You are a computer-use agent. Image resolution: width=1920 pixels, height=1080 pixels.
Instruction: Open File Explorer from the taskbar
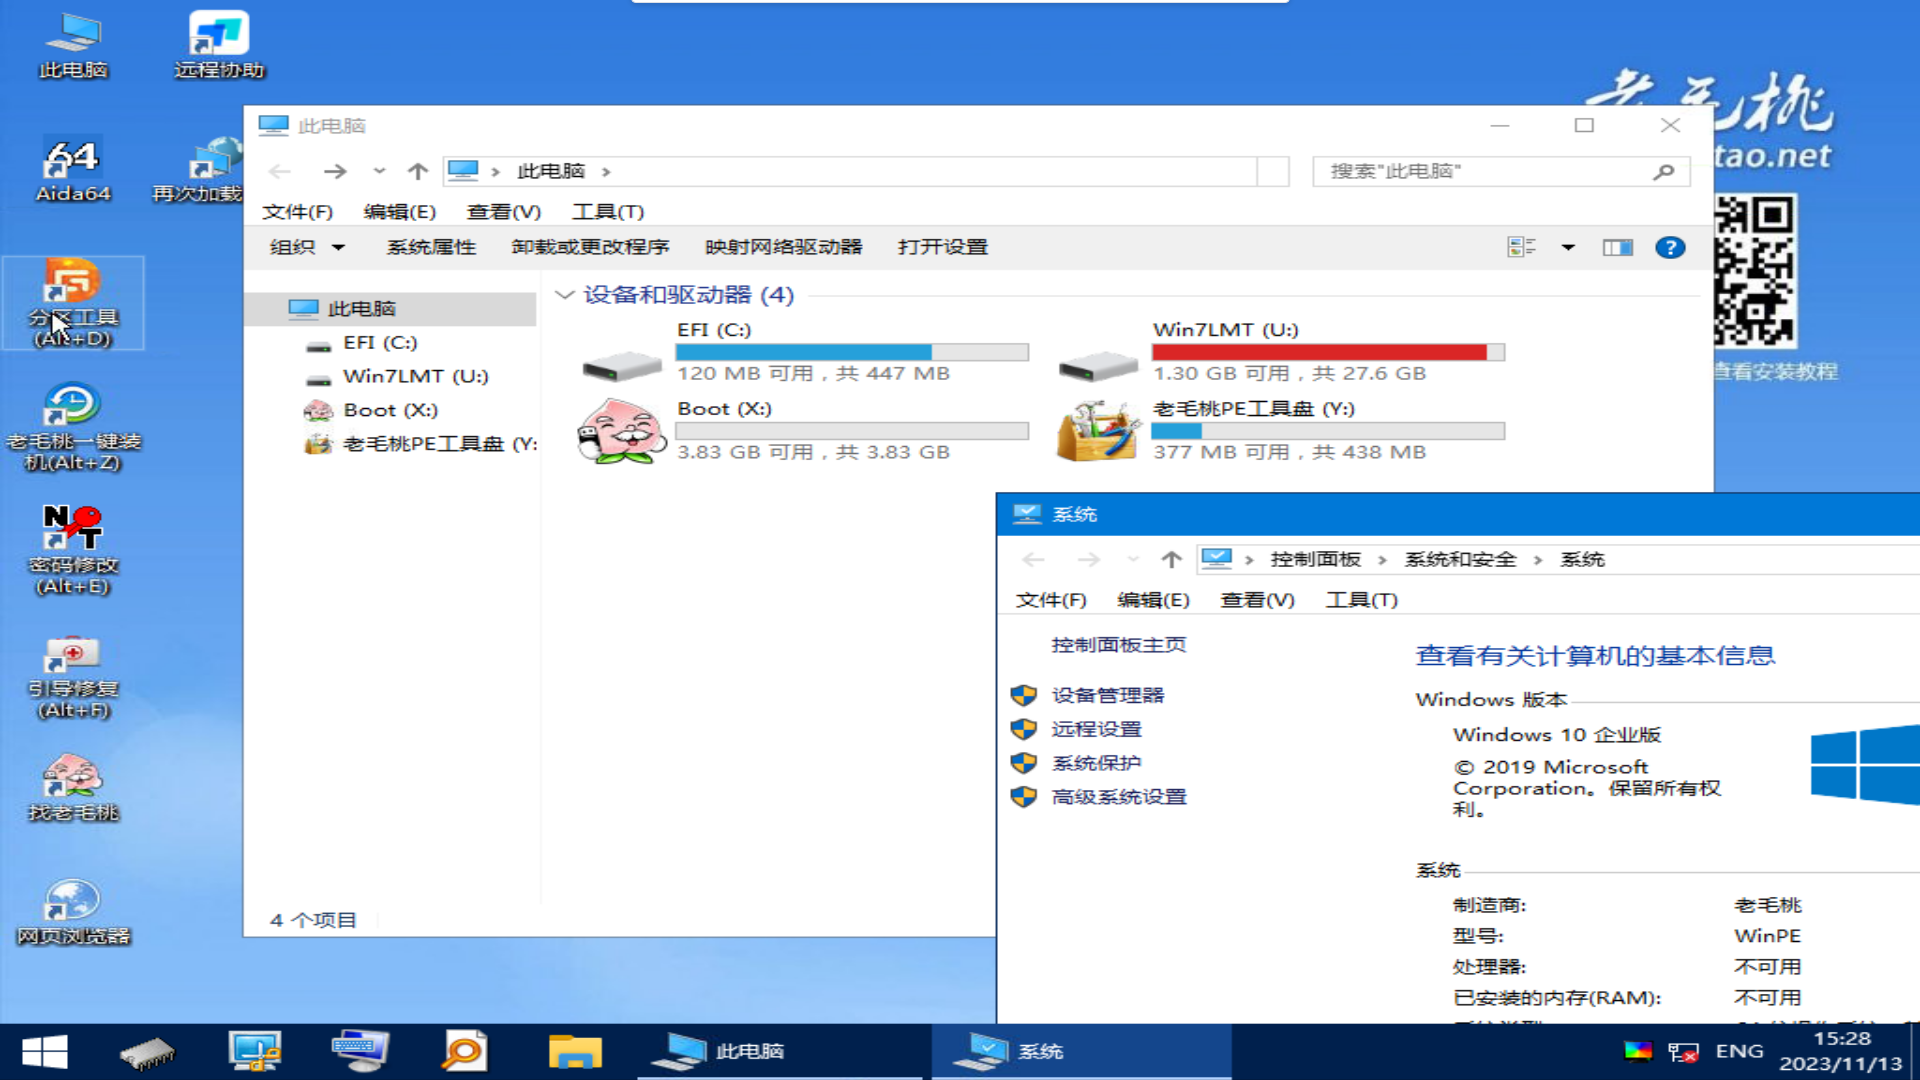(575, 1052)
